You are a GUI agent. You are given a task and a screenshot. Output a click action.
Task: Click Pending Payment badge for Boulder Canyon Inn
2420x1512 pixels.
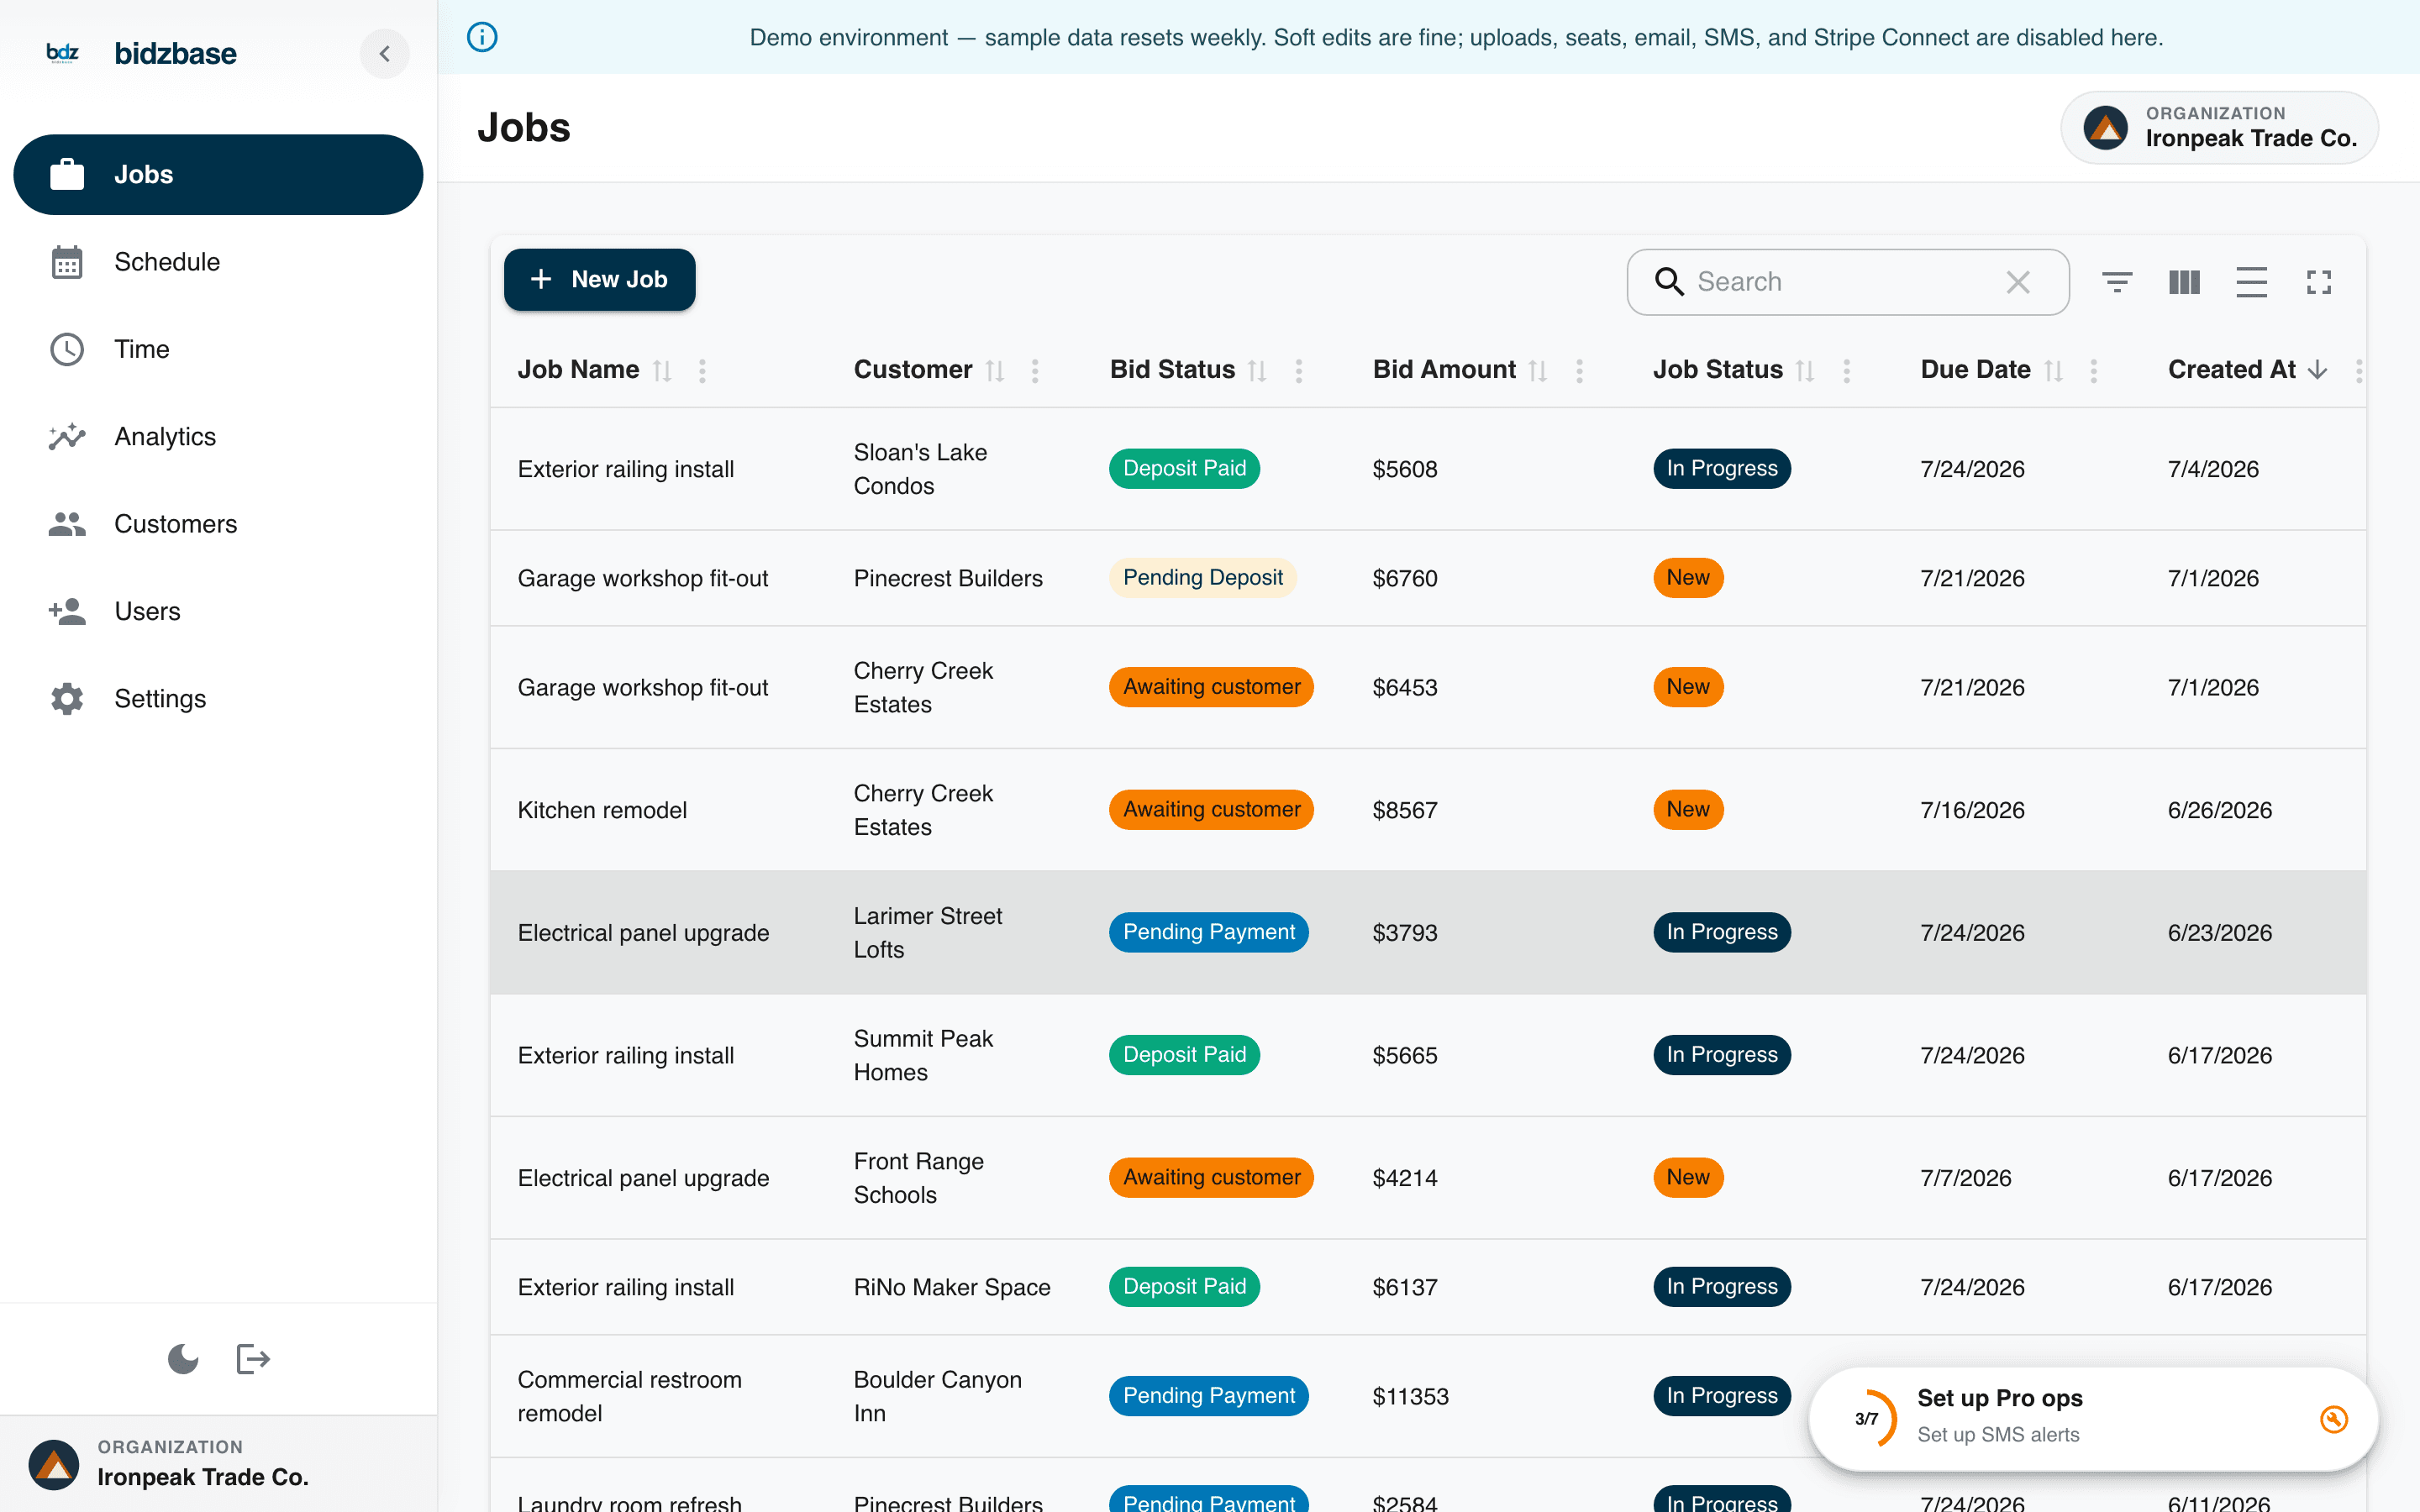[x=1208, y=1396]
